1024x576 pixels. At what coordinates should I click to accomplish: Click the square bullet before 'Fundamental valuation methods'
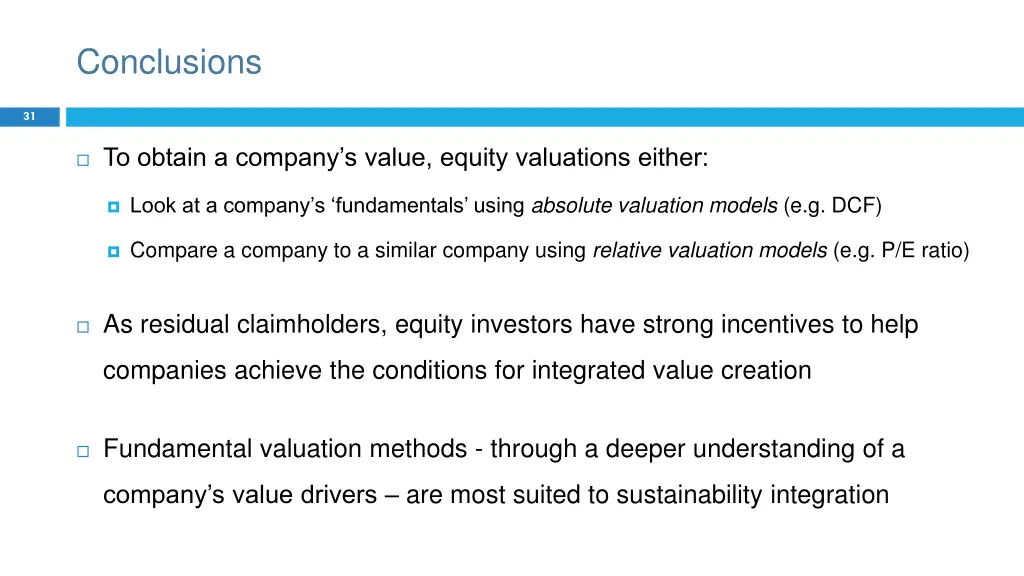point(83,451)
